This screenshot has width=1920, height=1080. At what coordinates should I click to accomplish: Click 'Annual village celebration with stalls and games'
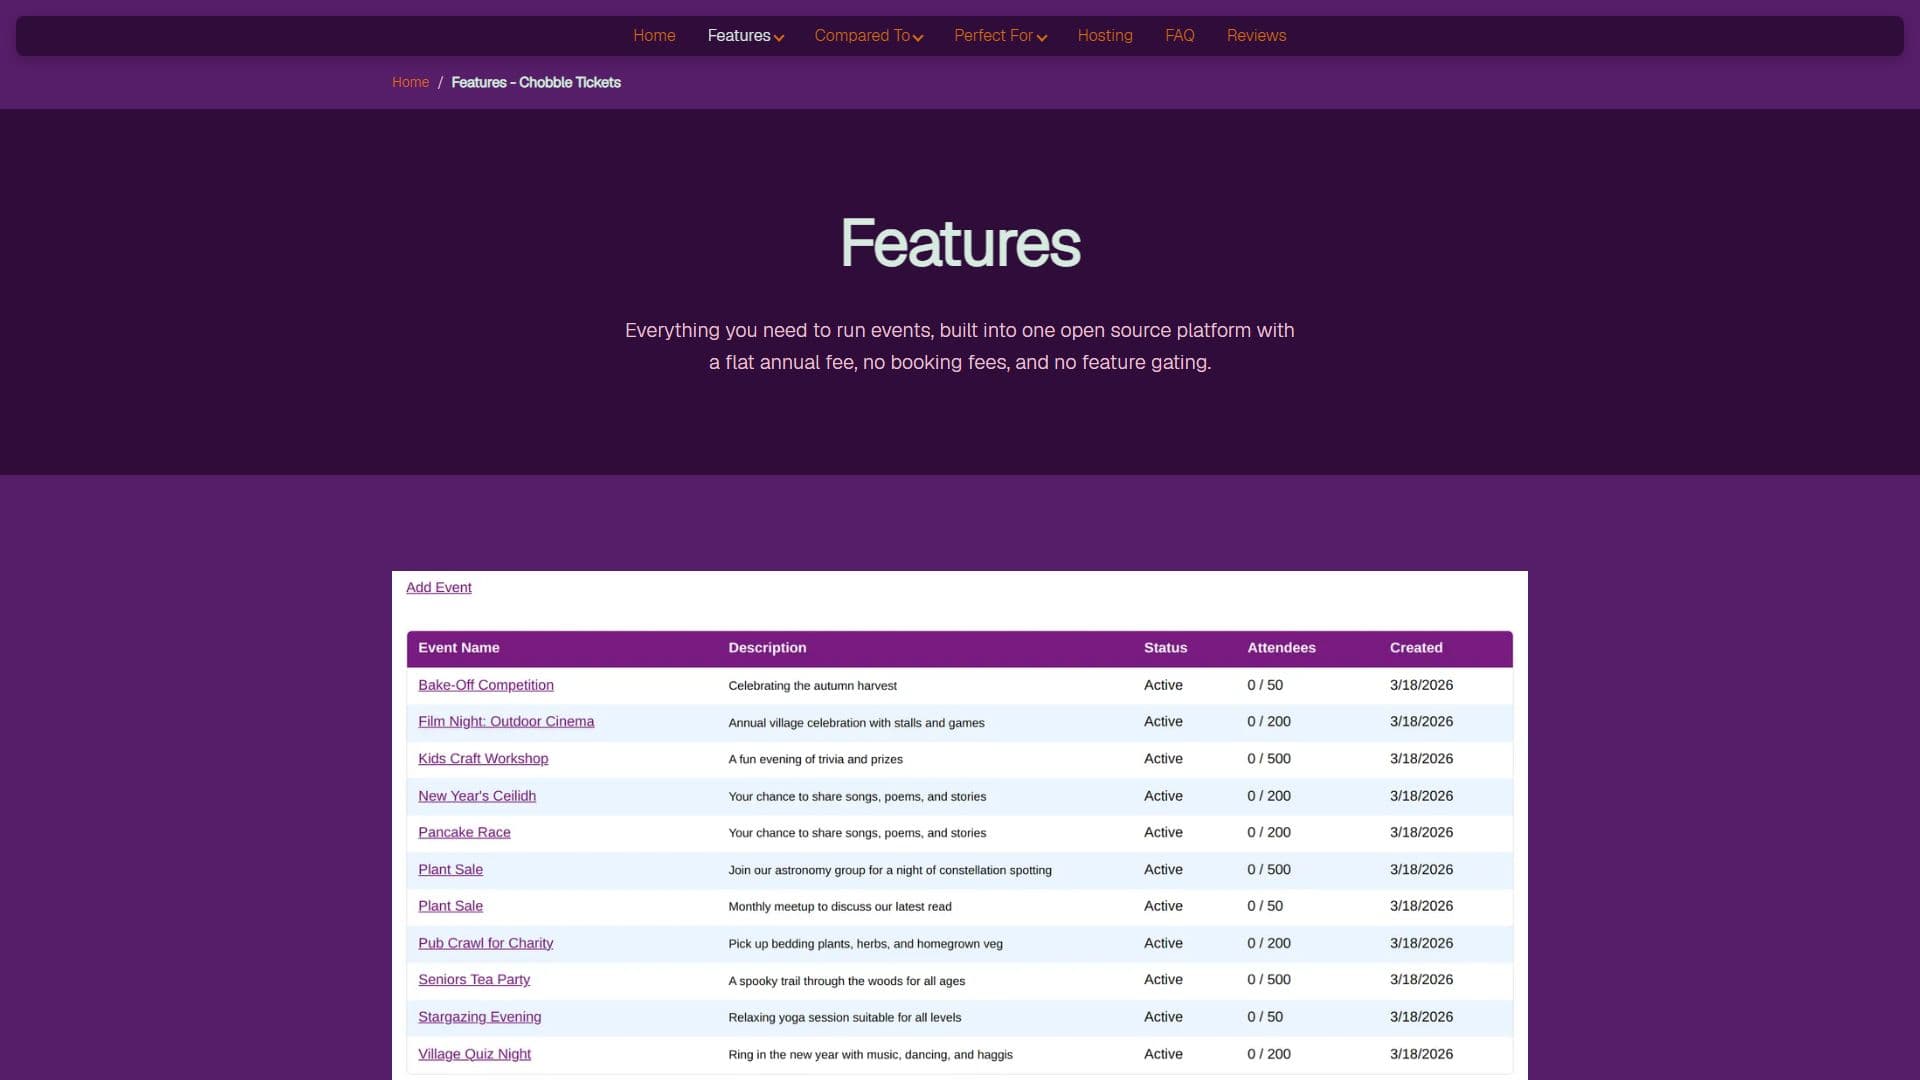pos(856,723)
